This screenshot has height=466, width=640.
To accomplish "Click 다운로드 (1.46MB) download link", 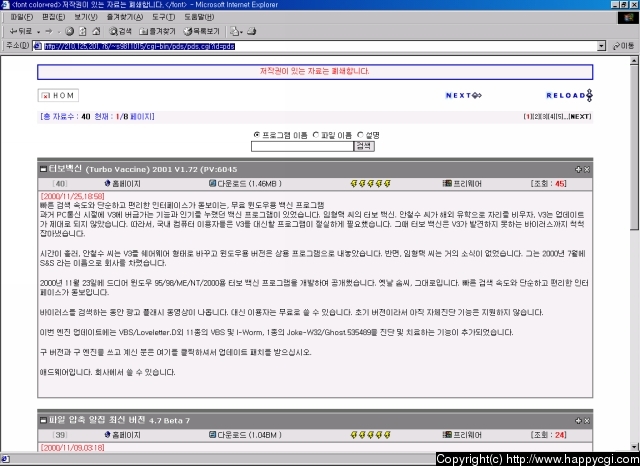I will point(245,184).
